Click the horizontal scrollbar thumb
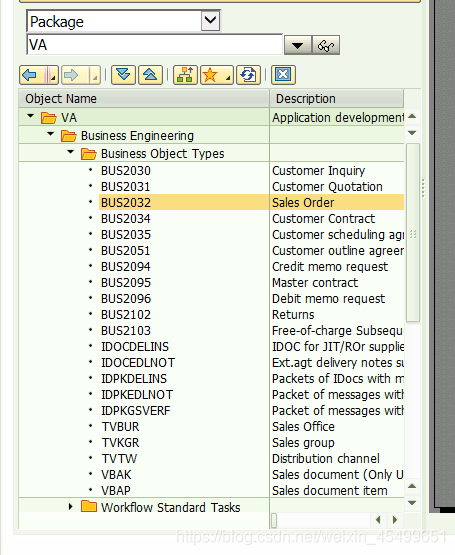Screen dimensions: 455x555 tap(274, 520)
